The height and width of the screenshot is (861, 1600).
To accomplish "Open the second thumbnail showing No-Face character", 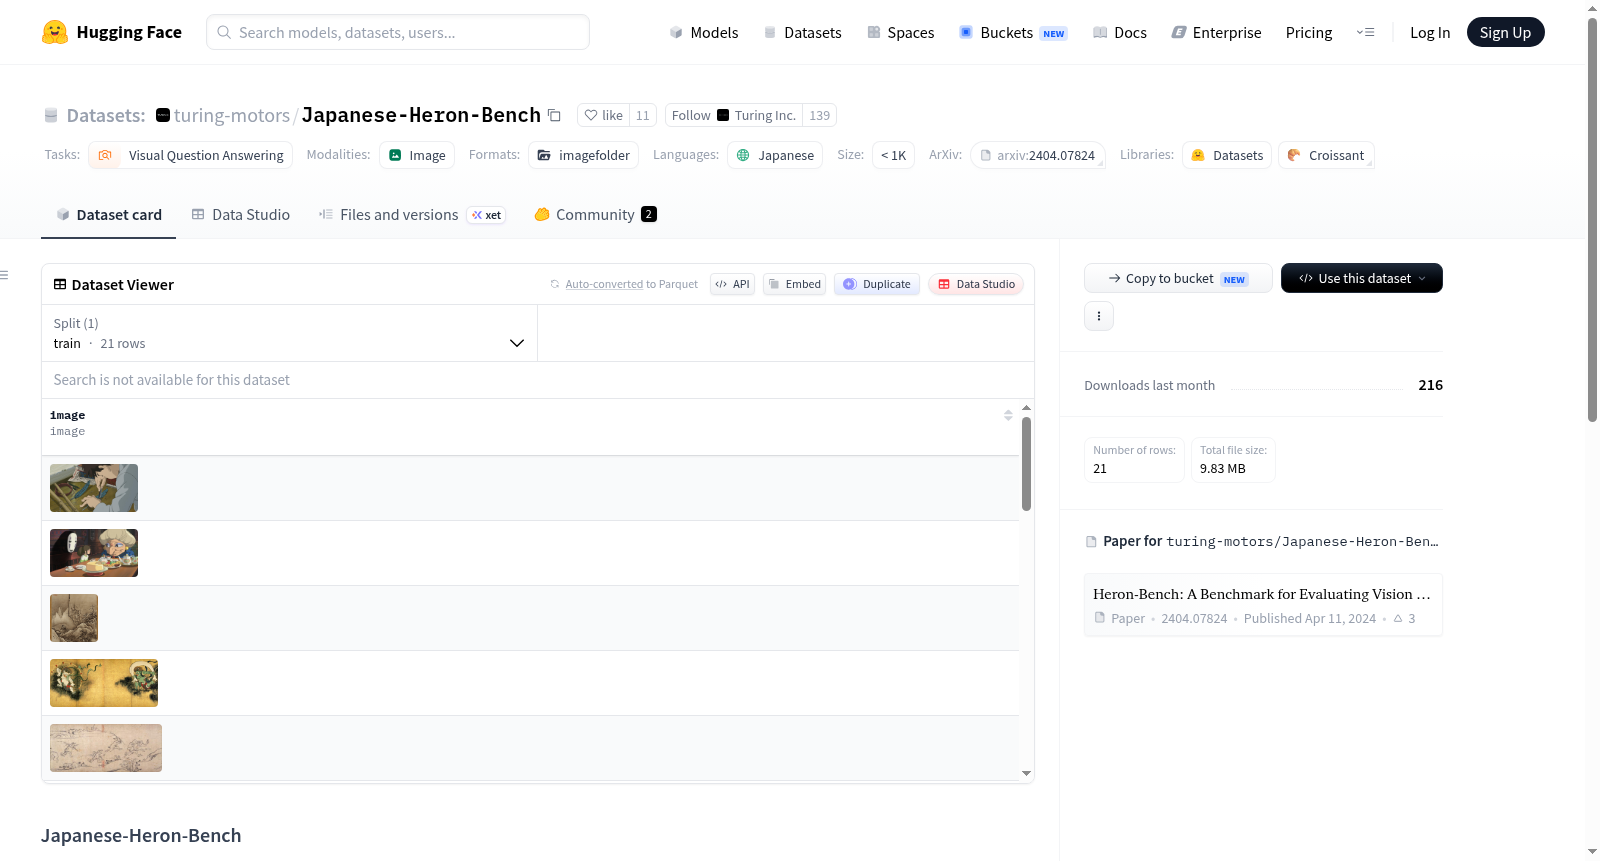I will tap(94, 553).
